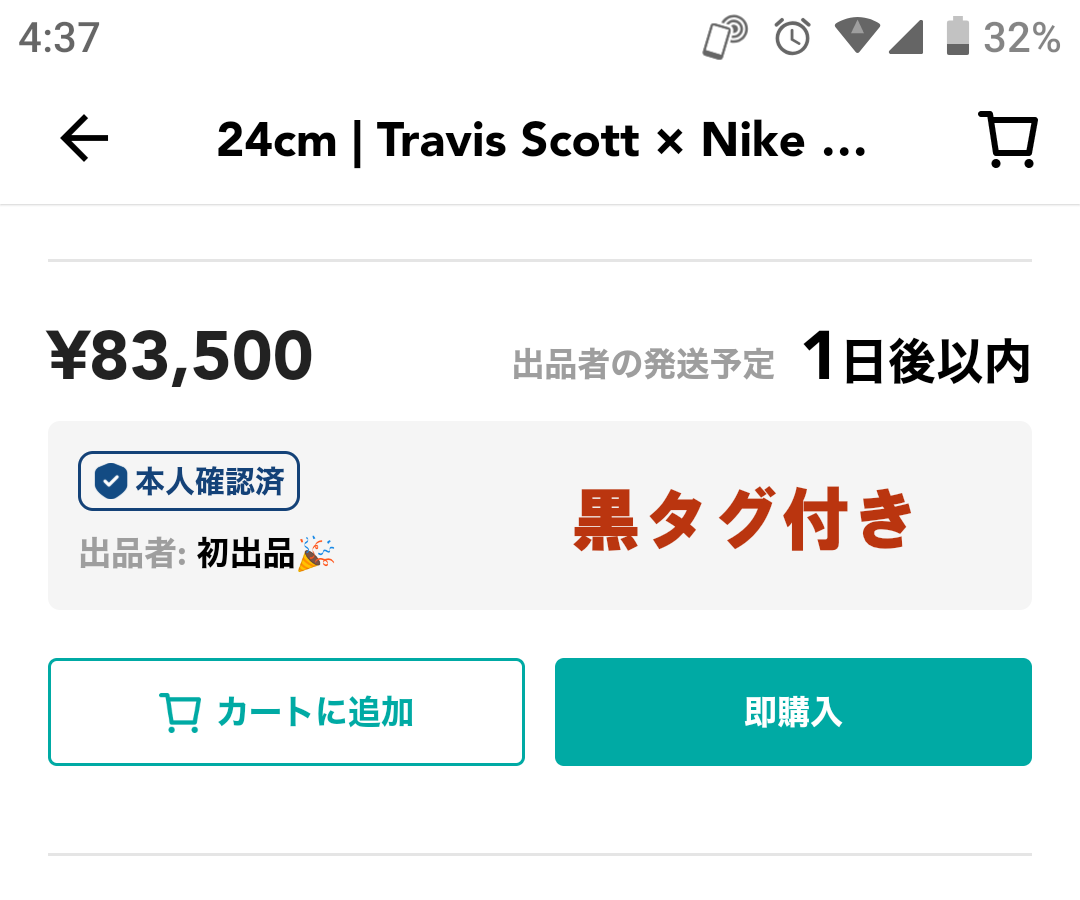Viewport: 1080px width, 900px height.
Task: Tap the 黒タグ付き red label
Action: [x=743, y=520]
